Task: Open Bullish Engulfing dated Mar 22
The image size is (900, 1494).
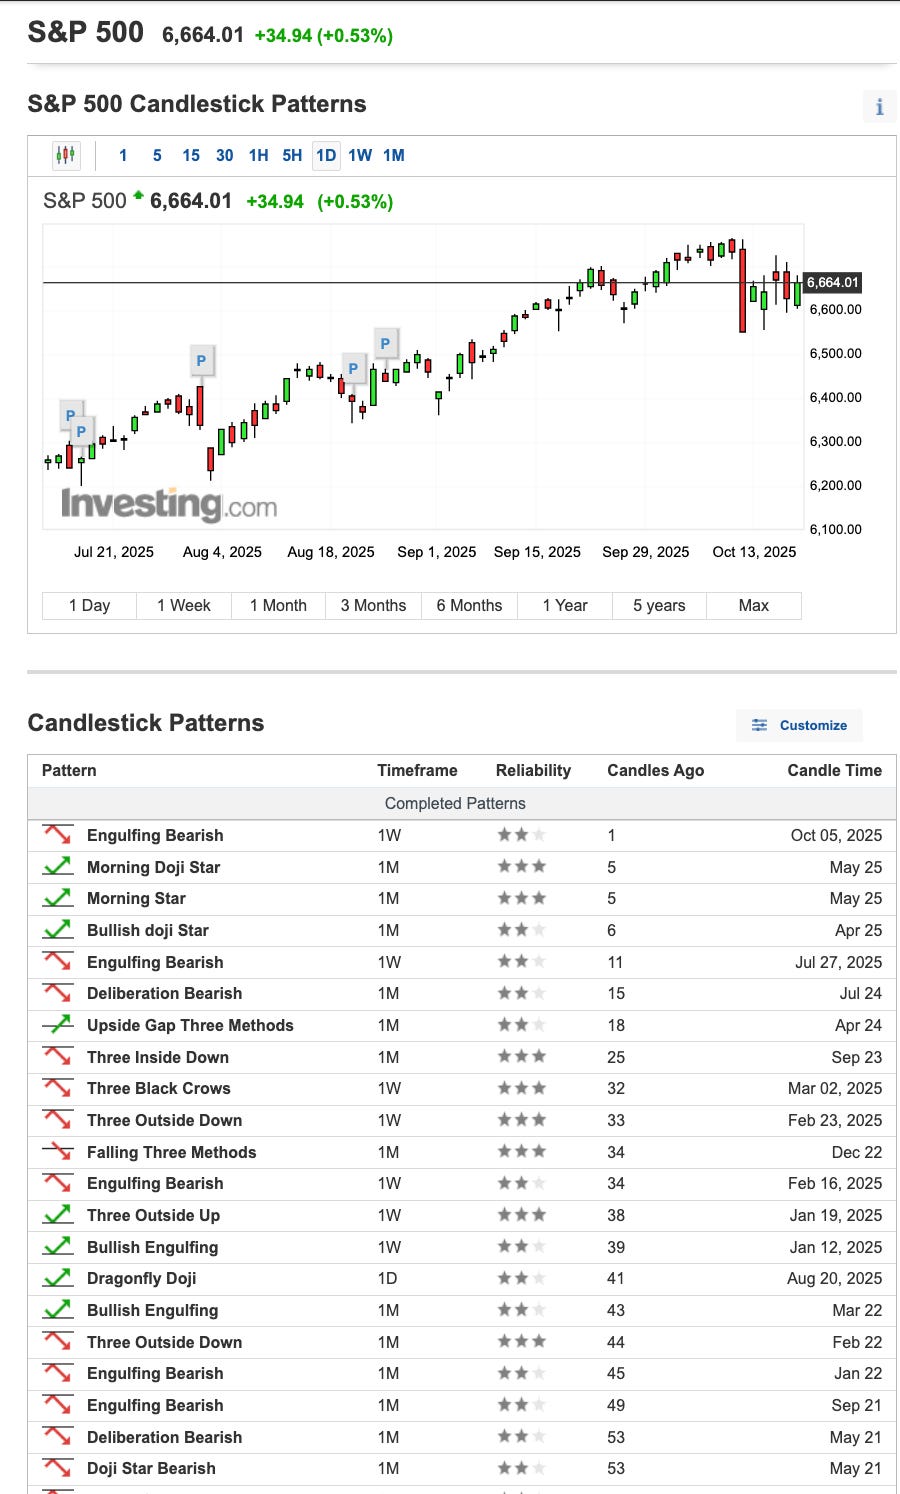Action: click(x=152, y=1310)
